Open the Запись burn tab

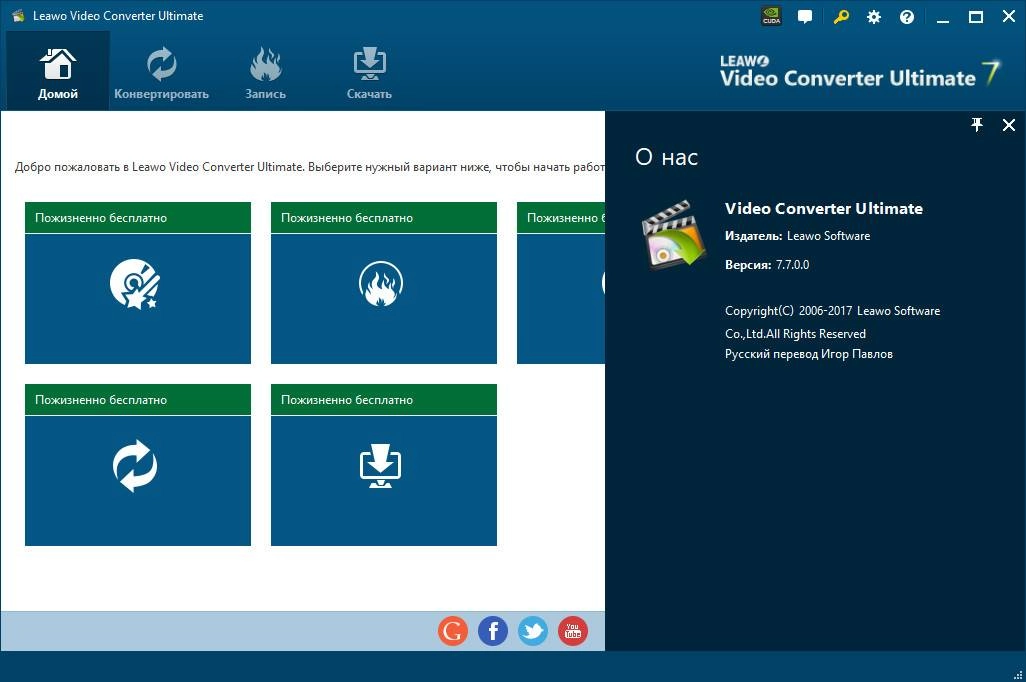tap(265, 71)
